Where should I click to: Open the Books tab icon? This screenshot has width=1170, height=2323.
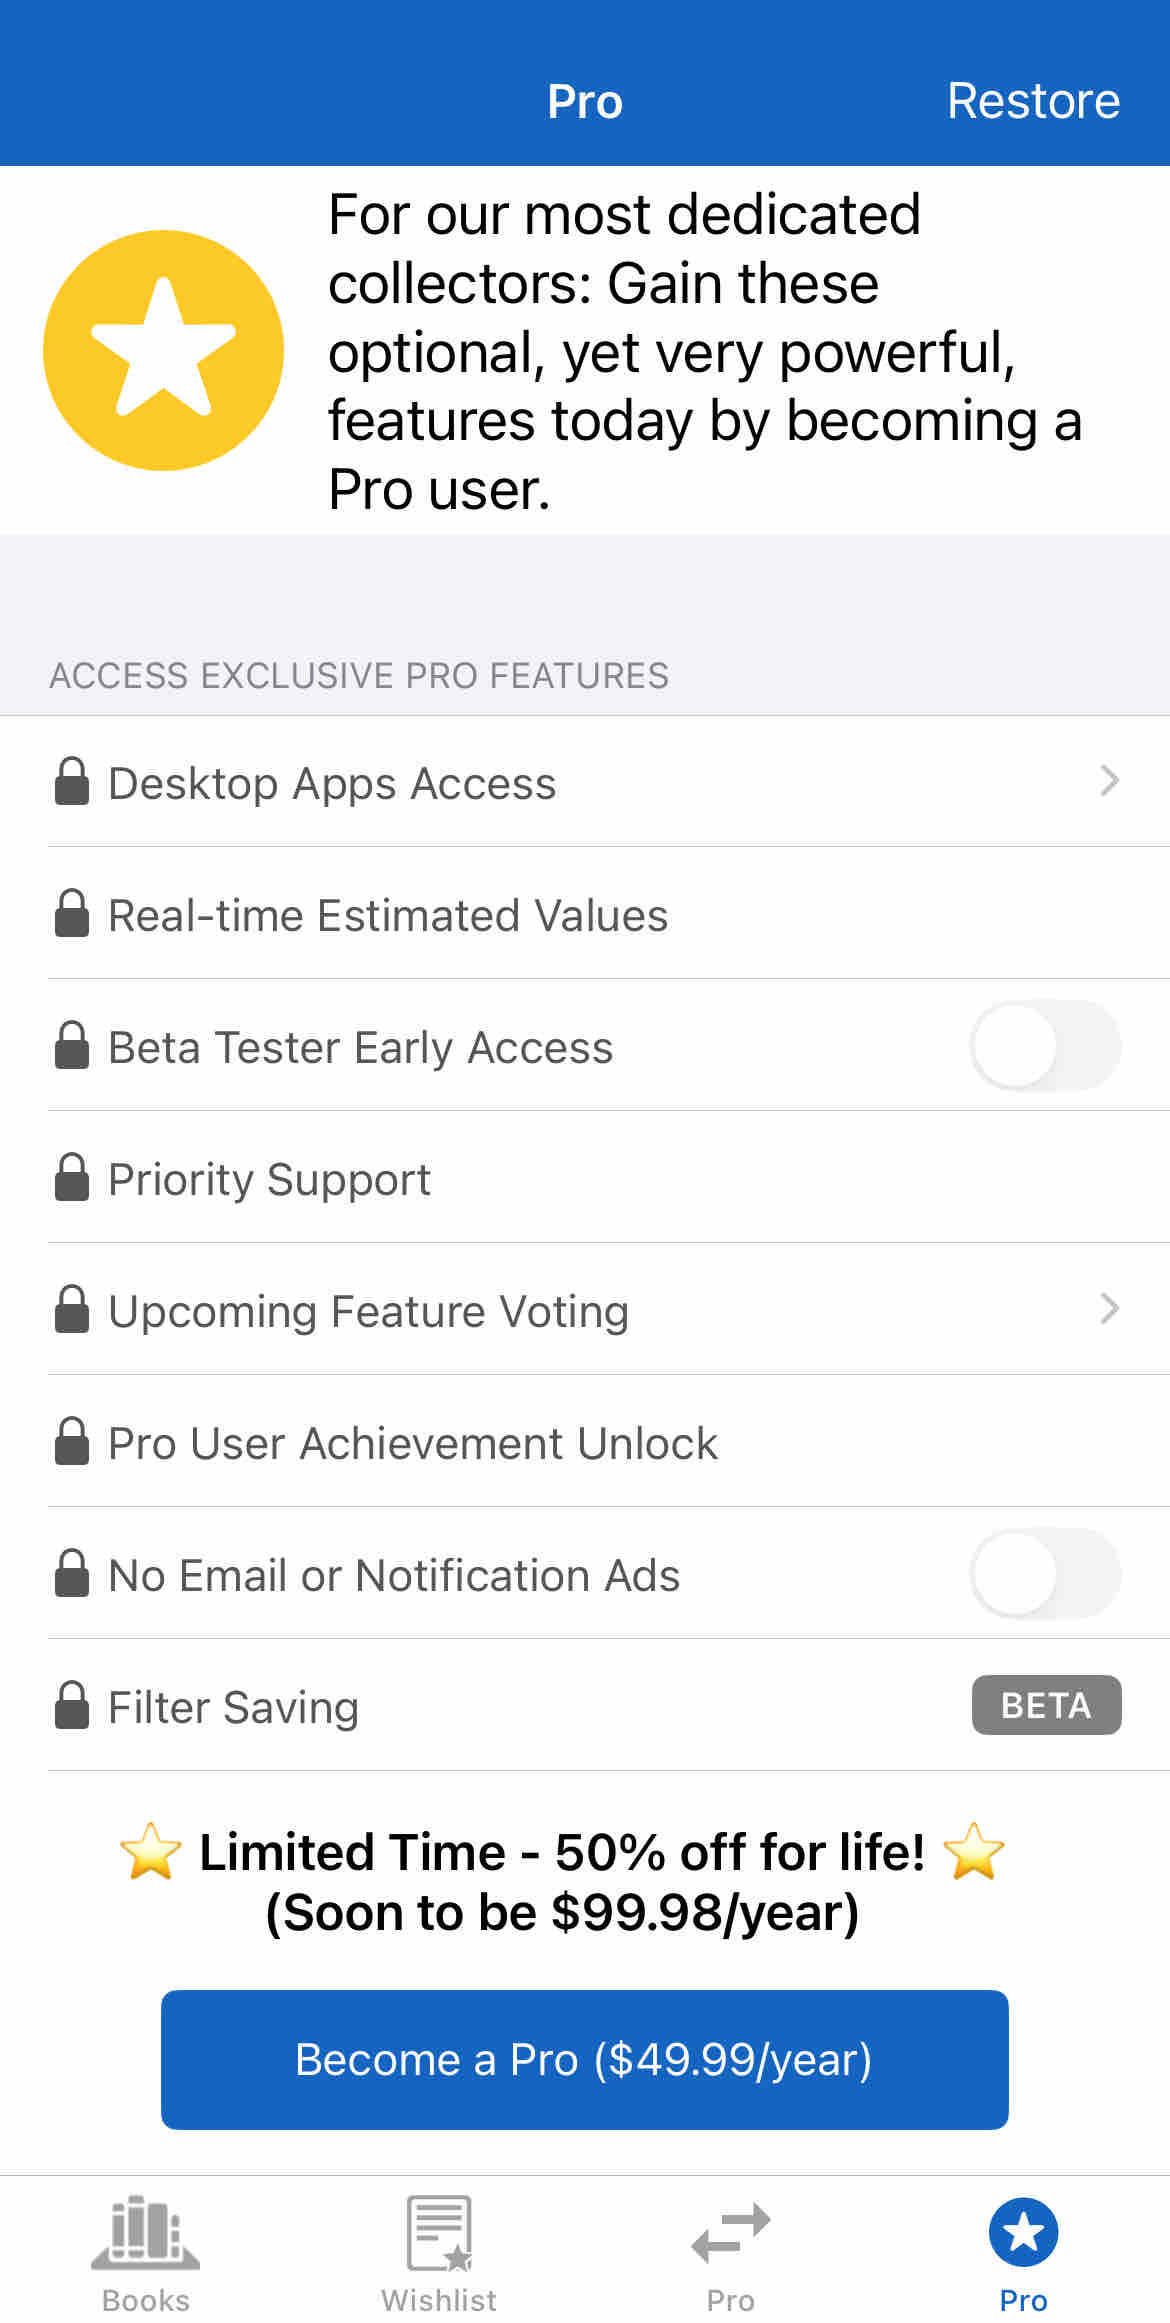pyautogui.click(x=146, y=2234)
